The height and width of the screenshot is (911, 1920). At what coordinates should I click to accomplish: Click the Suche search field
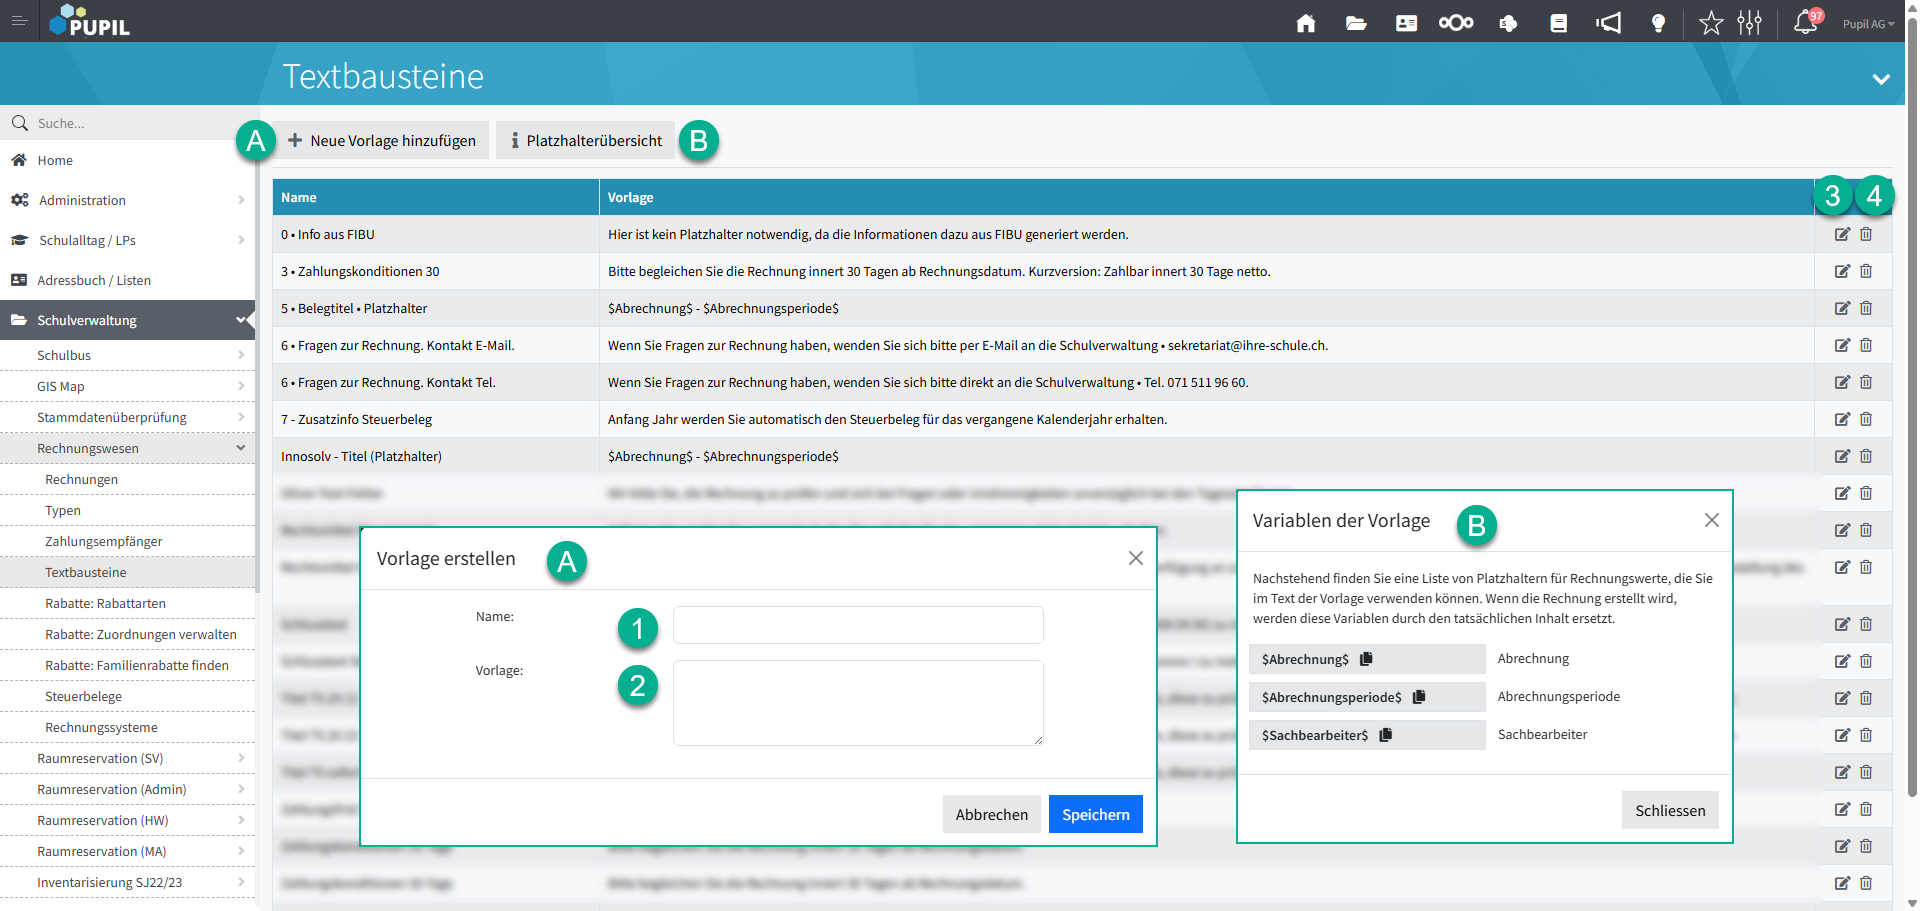[128, 123]
